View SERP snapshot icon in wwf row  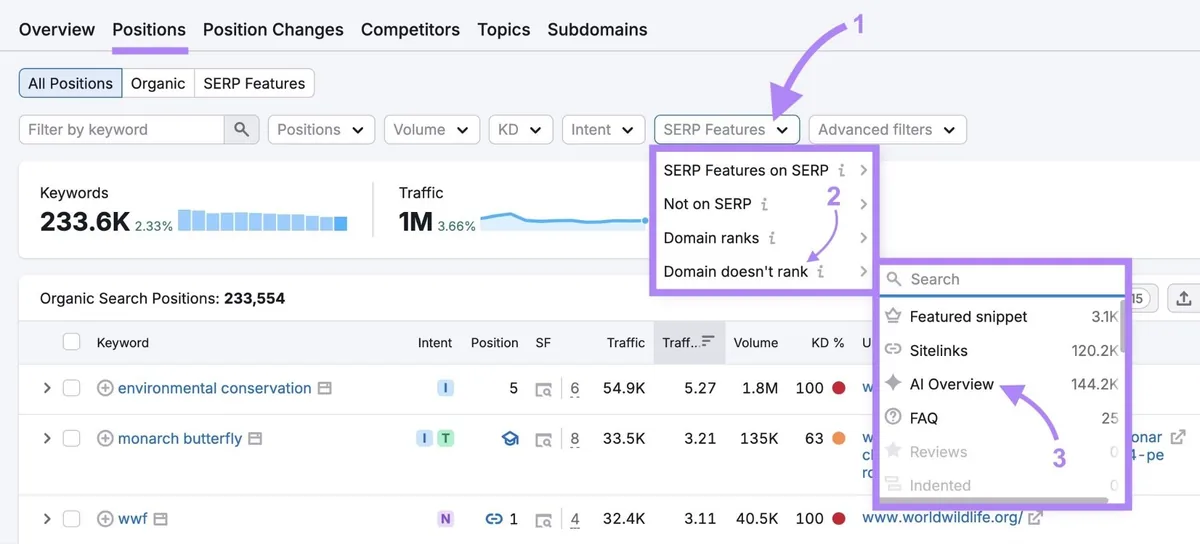543,519
